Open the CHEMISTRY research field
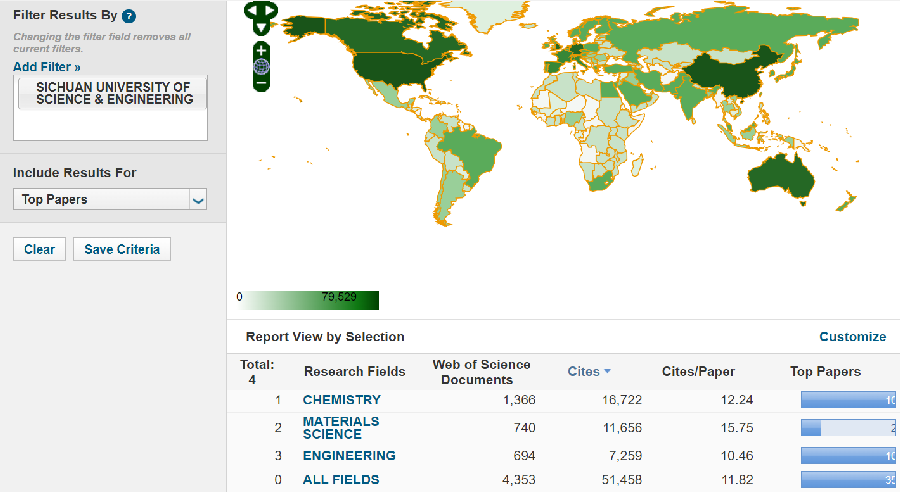This screenshot has height=492, width=900. pyautogui.click(x=342, y=400)
